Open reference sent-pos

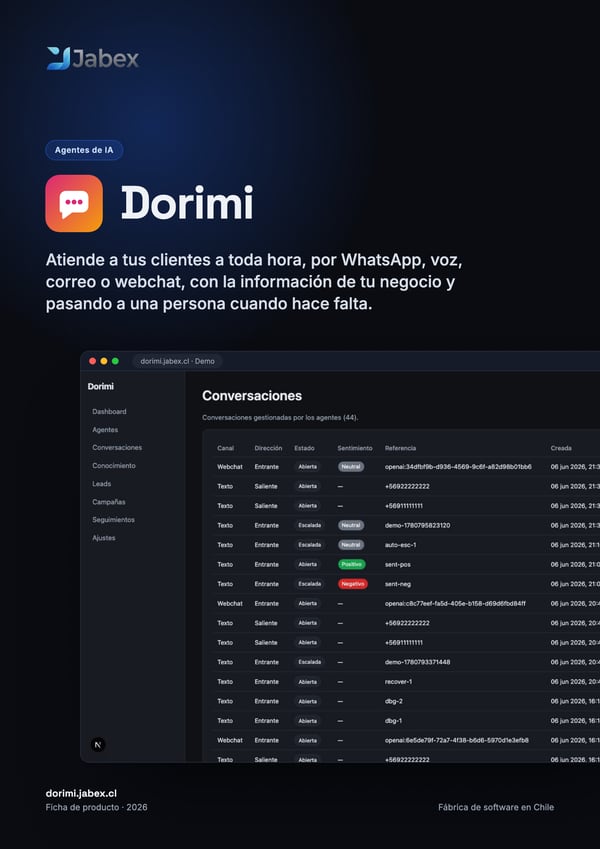(x=398, y=564)
